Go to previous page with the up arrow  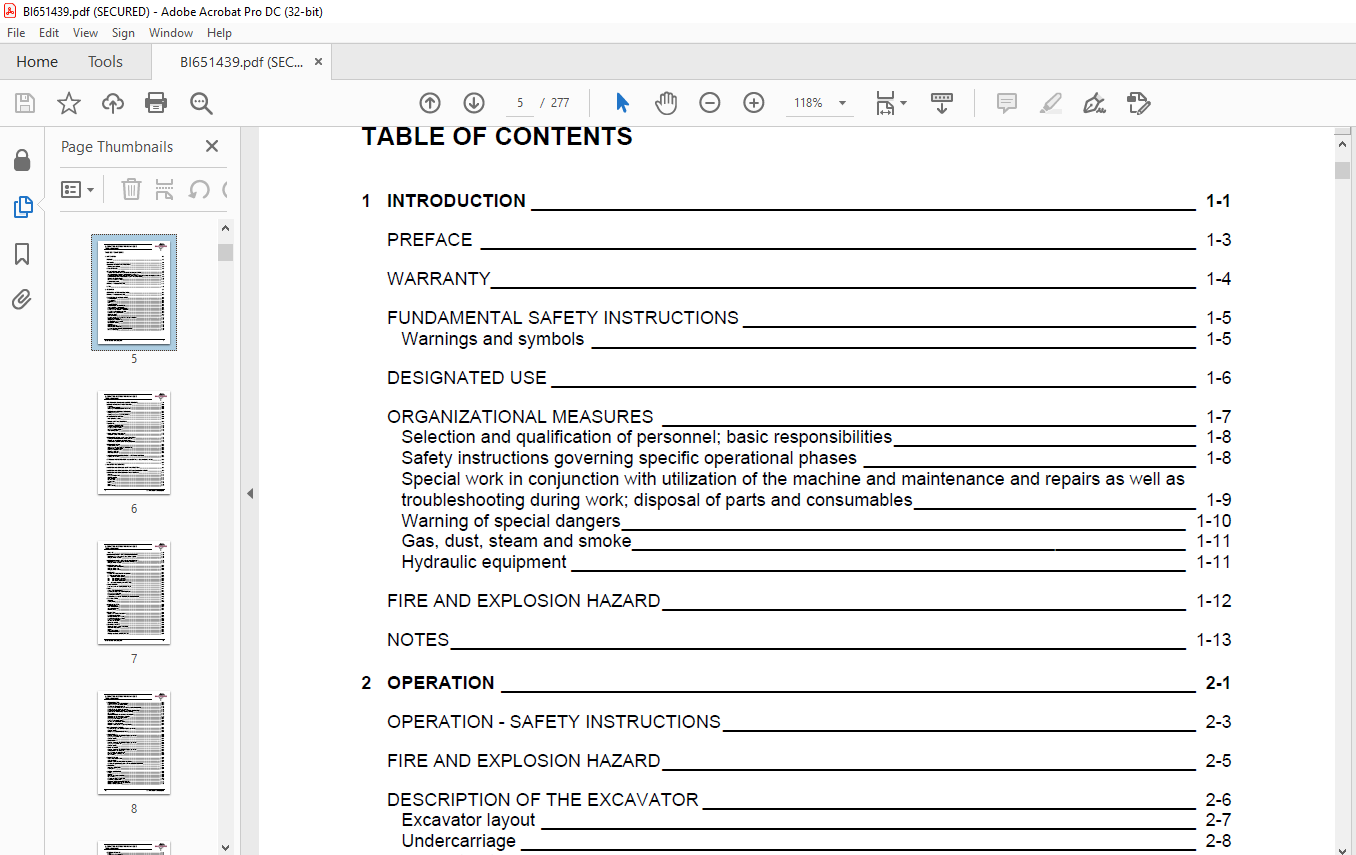pyautogui.click(x=430, y=103)
